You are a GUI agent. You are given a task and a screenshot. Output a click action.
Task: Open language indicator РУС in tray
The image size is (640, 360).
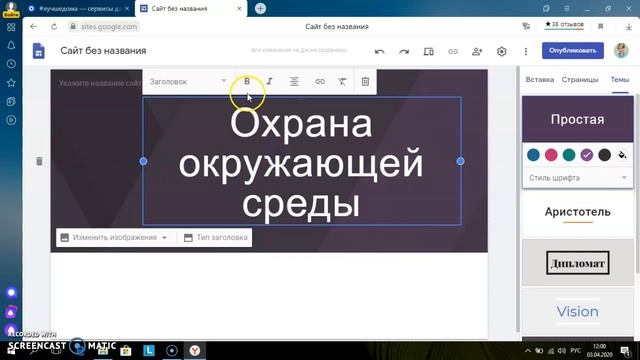point(576,351)
